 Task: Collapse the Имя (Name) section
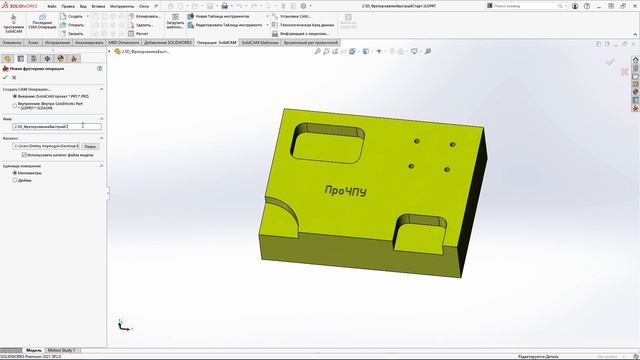click(x=102, y=119)
